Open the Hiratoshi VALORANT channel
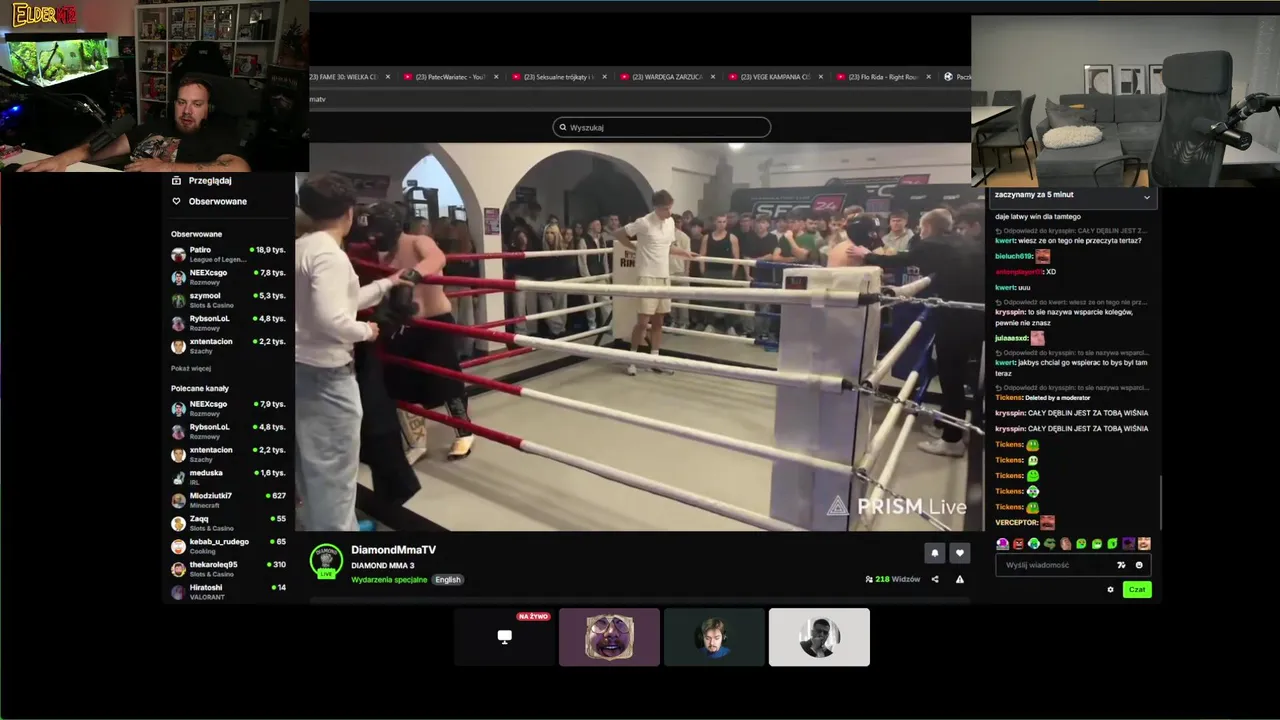This screenshot has width=1280, height=720. tap(228, 592)
